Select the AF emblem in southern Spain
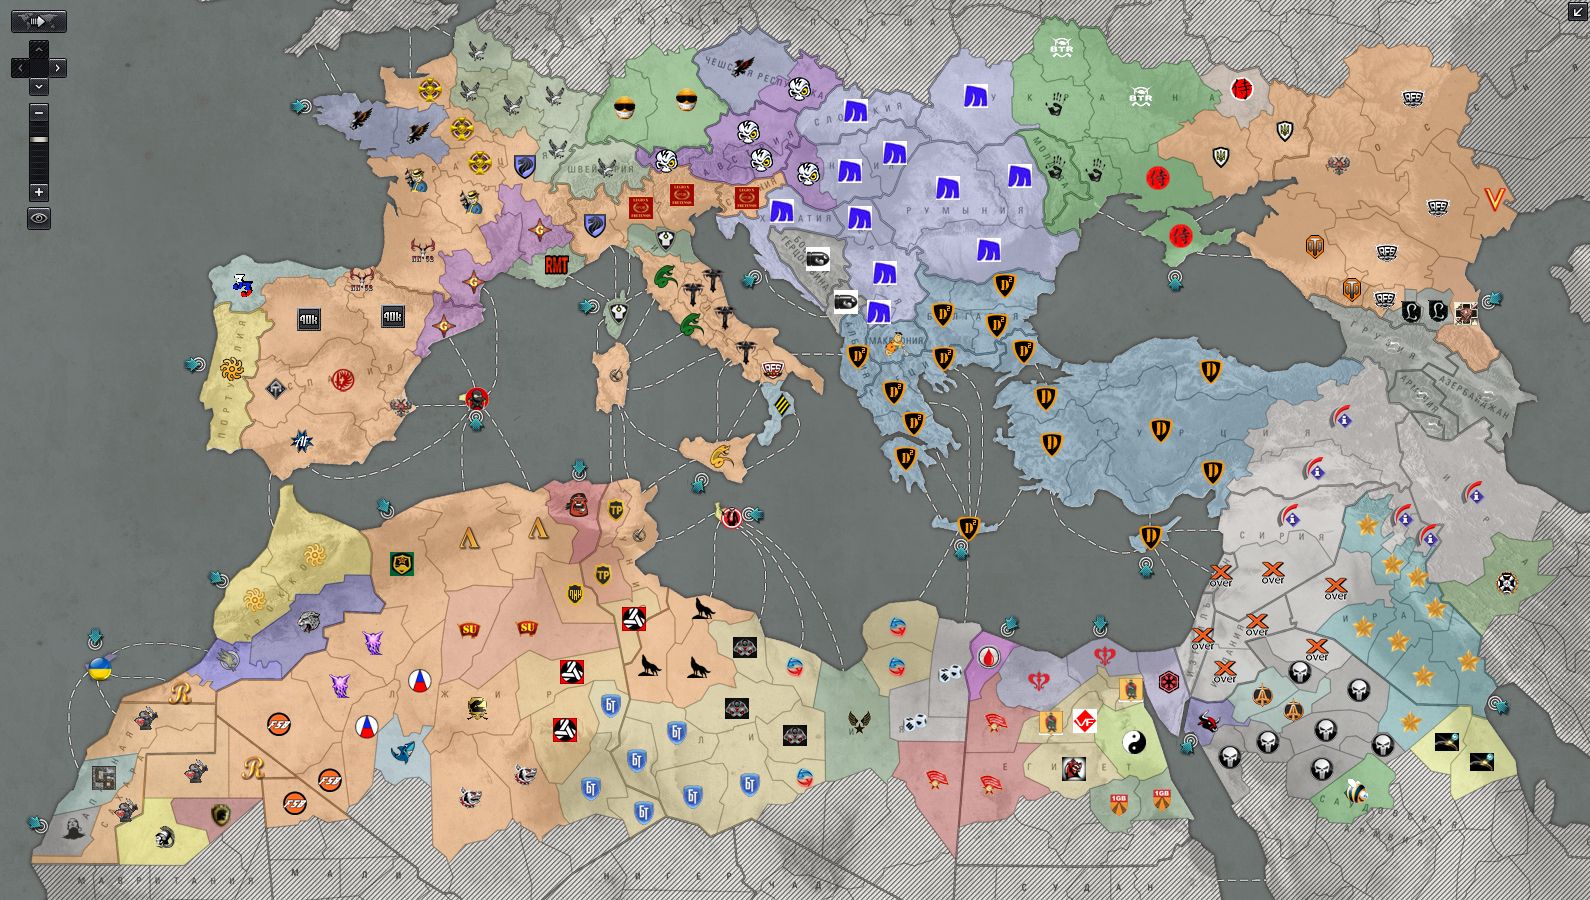The width and height of the screenshot is (1590, 900). point(301,439)
